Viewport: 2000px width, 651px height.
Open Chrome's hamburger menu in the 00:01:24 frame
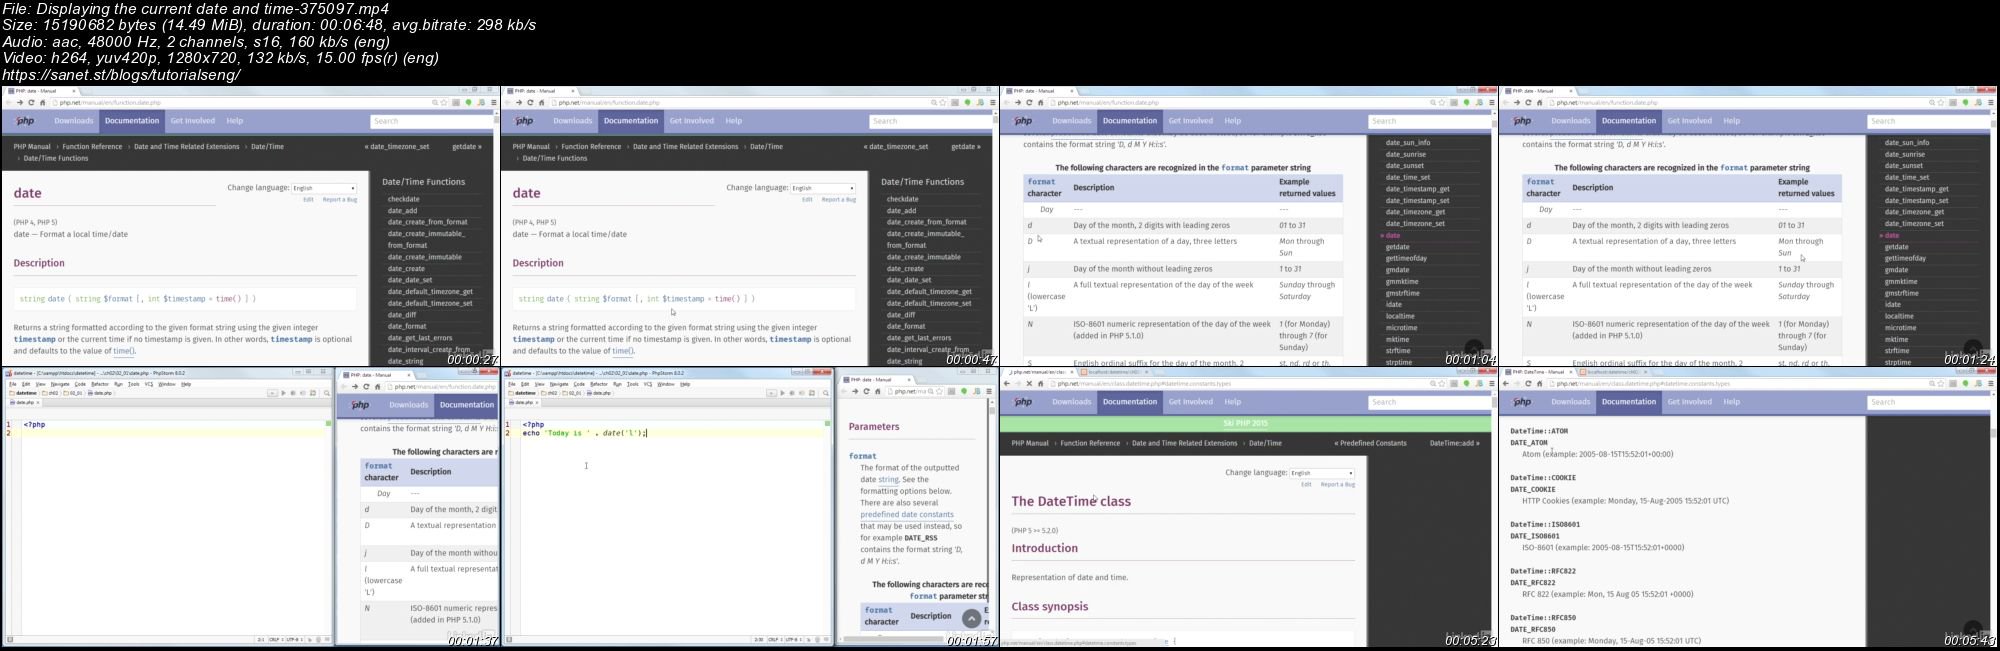[1991, 102]
